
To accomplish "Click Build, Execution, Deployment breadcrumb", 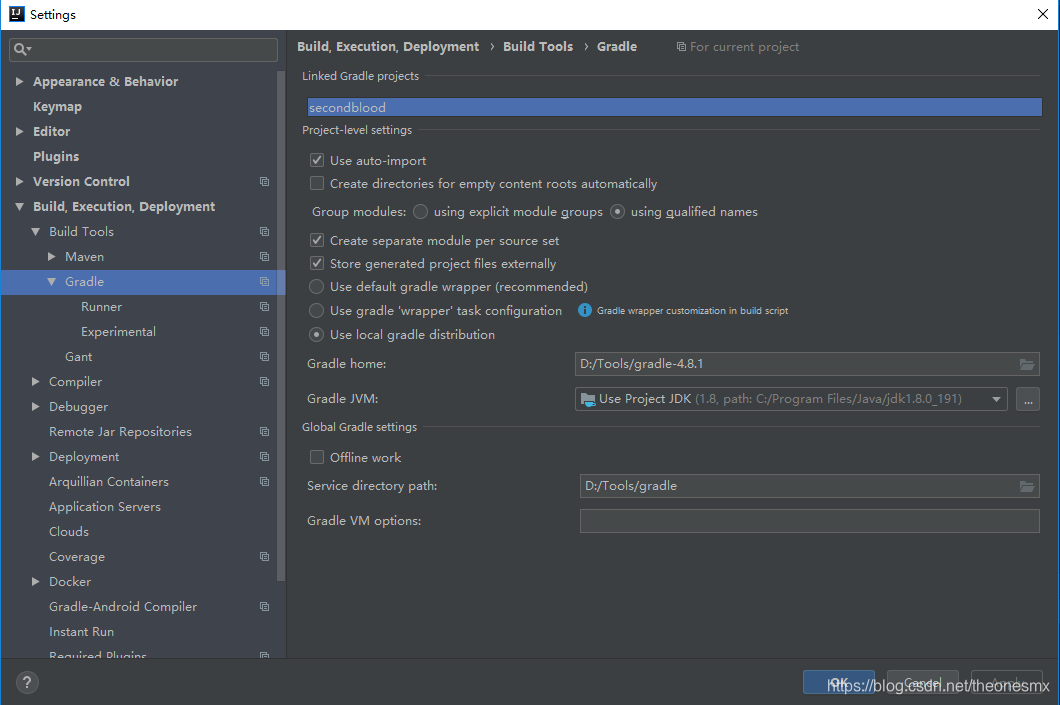I will [x=388, y=47].
